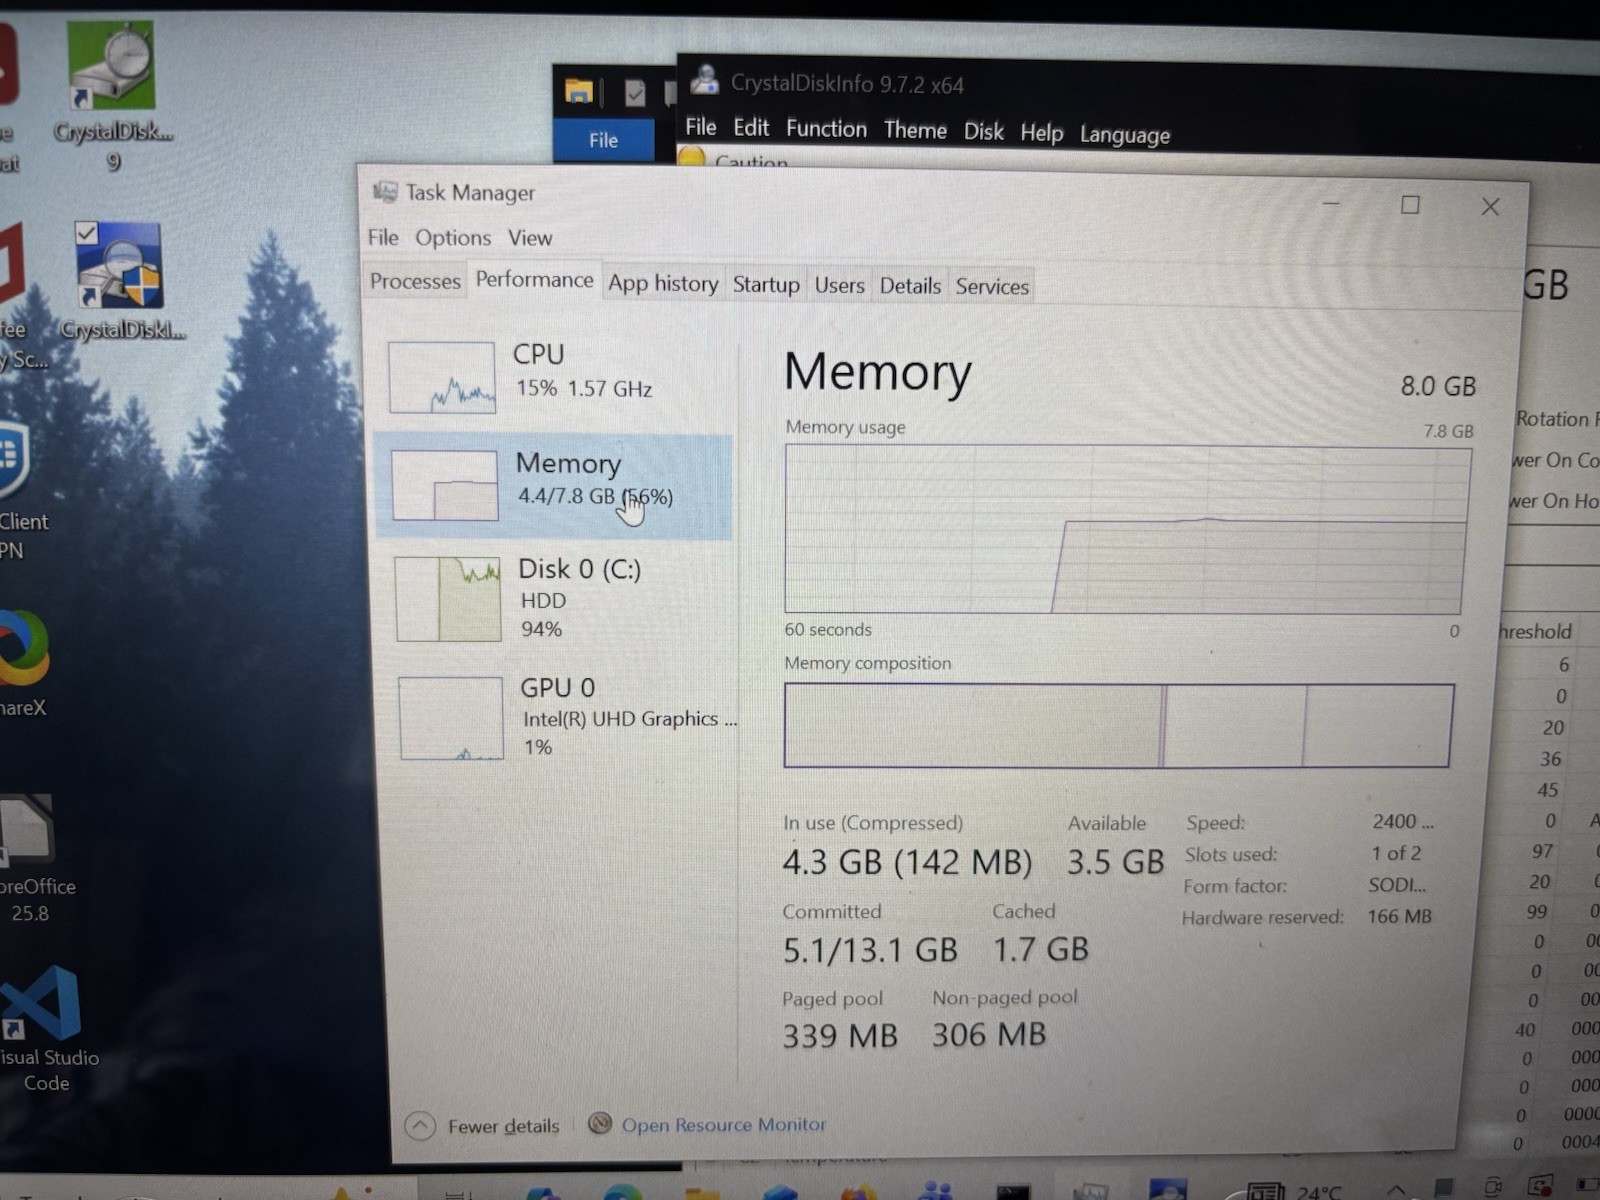This screenshot has height=1200, width=1600.
Task: Minimize the Task Manager window
Action: click(x=1331, y=203)
